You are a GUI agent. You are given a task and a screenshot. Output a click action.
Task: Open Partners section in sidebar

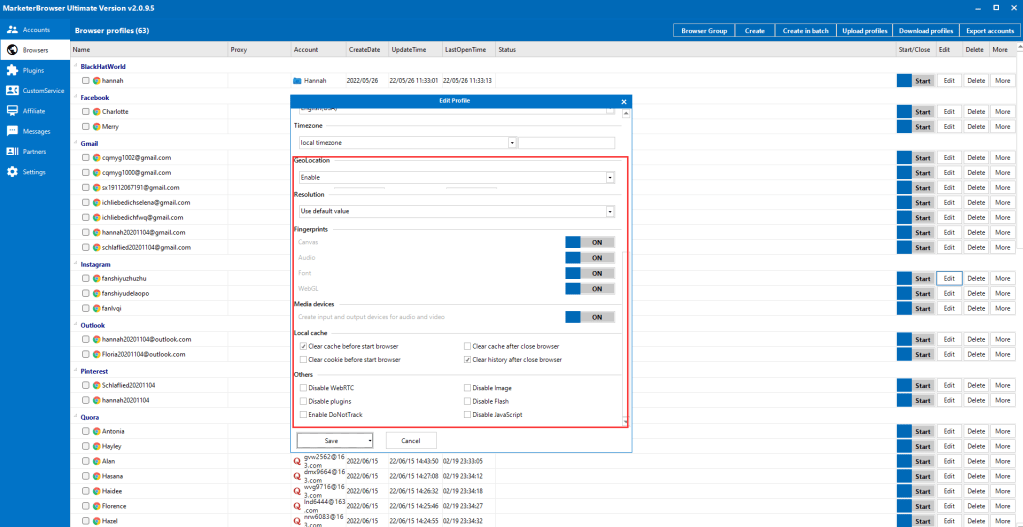[x=34, y=151]
